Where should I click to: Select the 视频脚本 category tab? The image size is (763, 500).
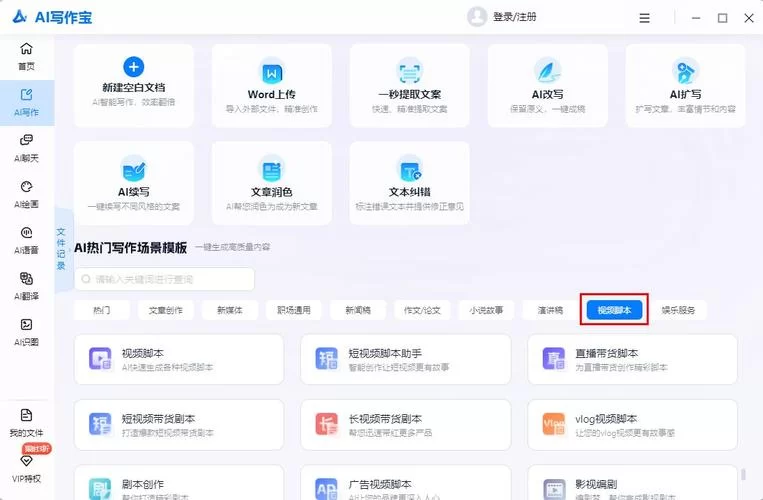[x=614, y=310]
